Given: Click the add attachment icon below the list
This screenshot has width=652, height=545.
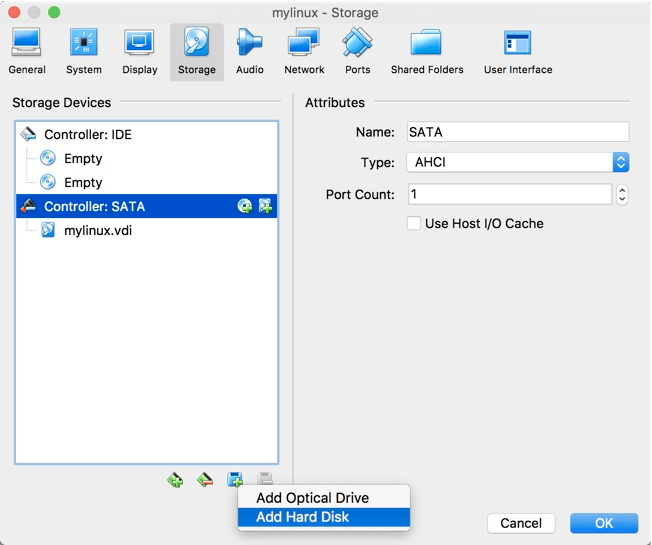Looking at the screenshot, I should click(x=235, y=480).
